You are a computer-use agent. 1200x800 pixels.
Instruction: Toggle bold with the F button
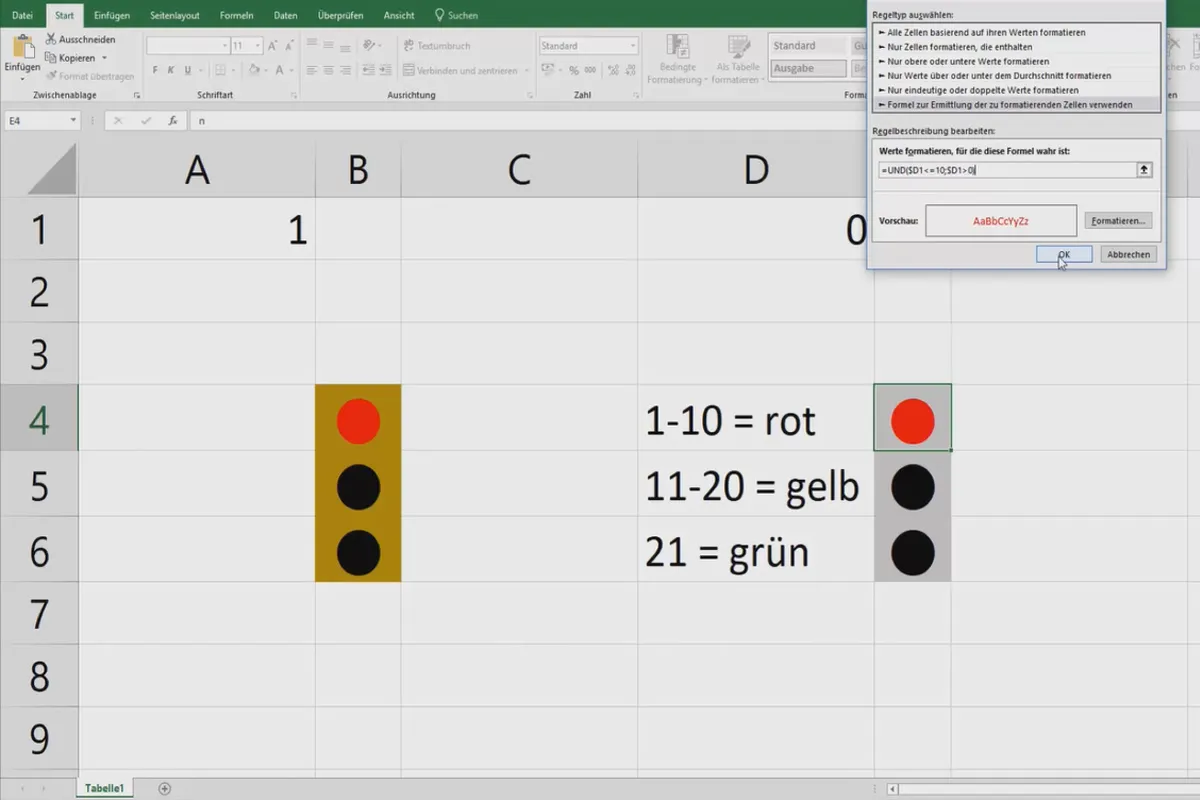point(156,71)
